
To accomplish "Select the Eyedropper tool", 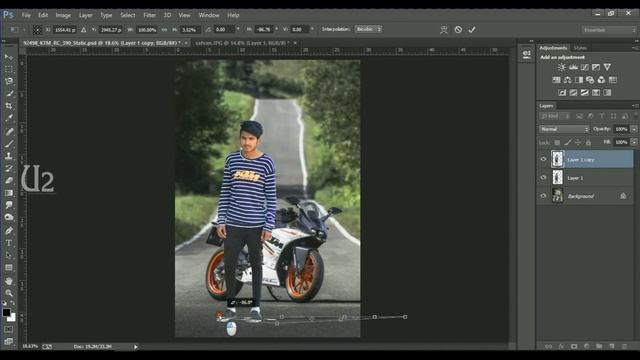I will (9, 118).
